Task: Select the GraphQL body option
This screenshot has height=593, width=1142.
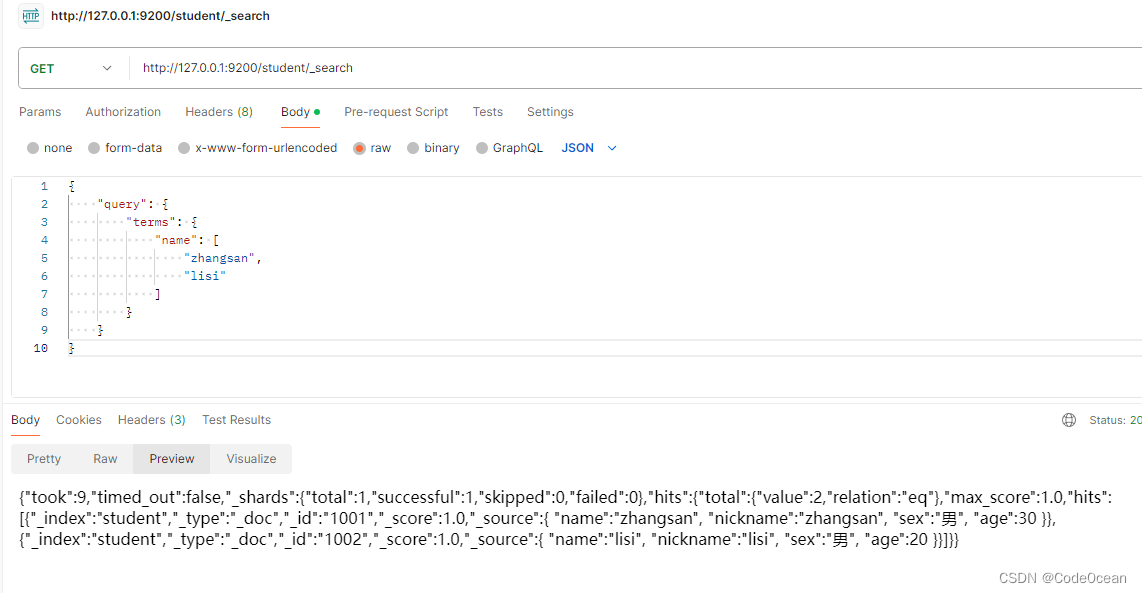Action: [x=509, y=148]
